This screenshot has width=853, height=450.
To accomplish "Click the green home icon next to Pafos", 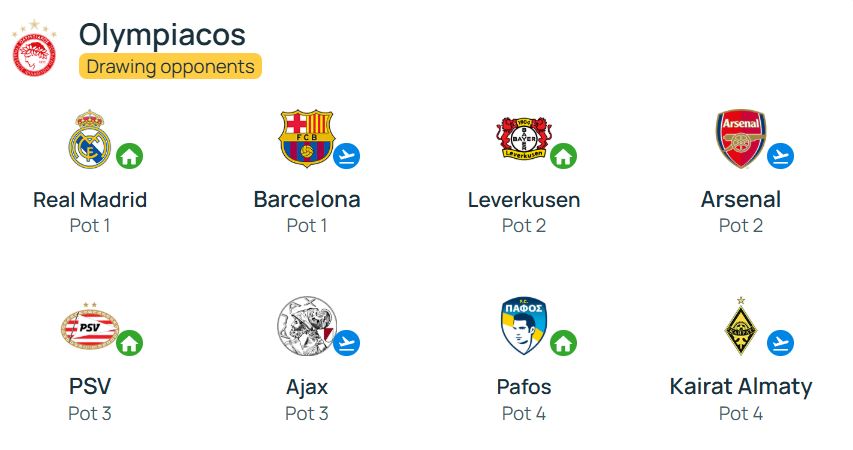I will coord(564,343).
